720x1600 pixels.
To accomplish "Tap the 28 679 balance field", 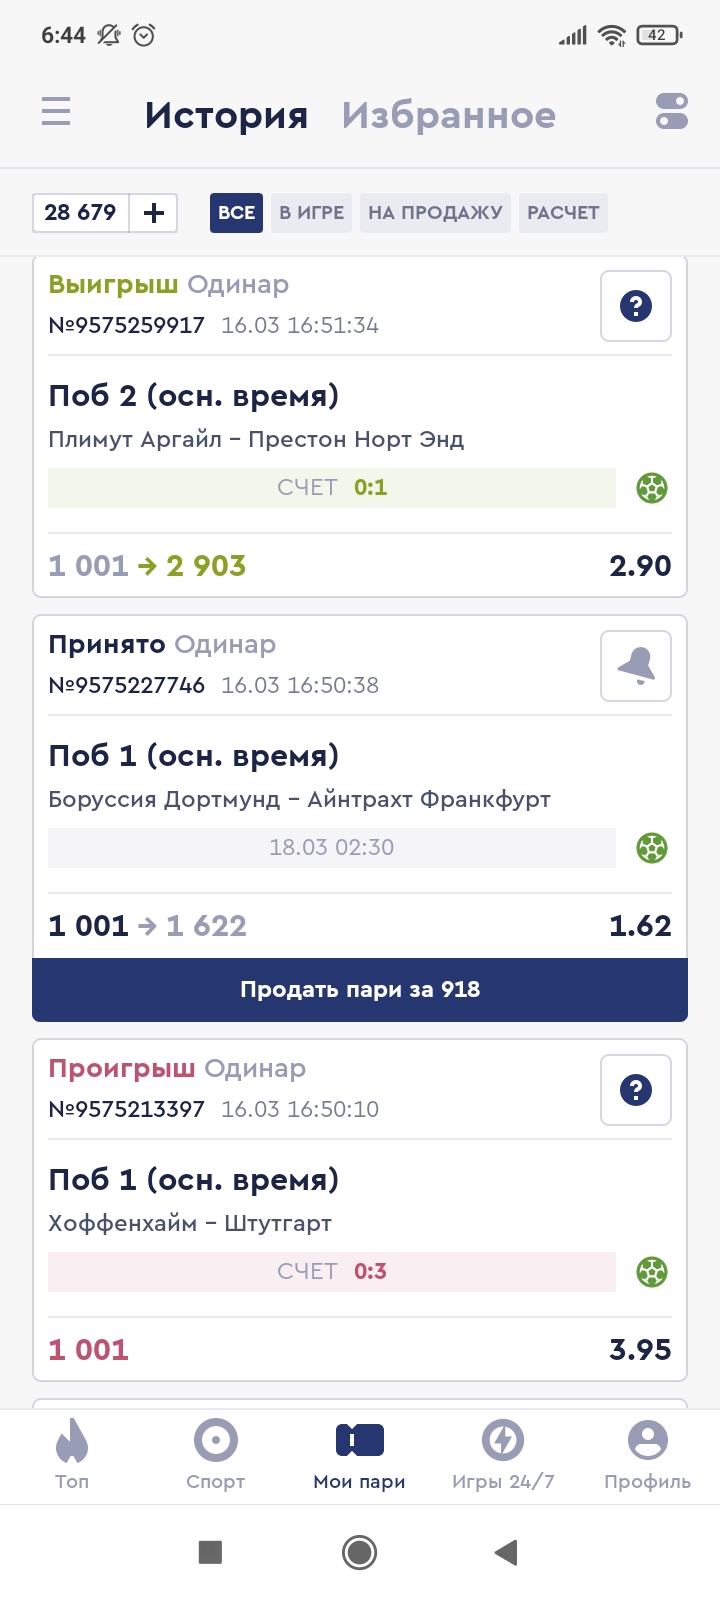I will (81, 213).
